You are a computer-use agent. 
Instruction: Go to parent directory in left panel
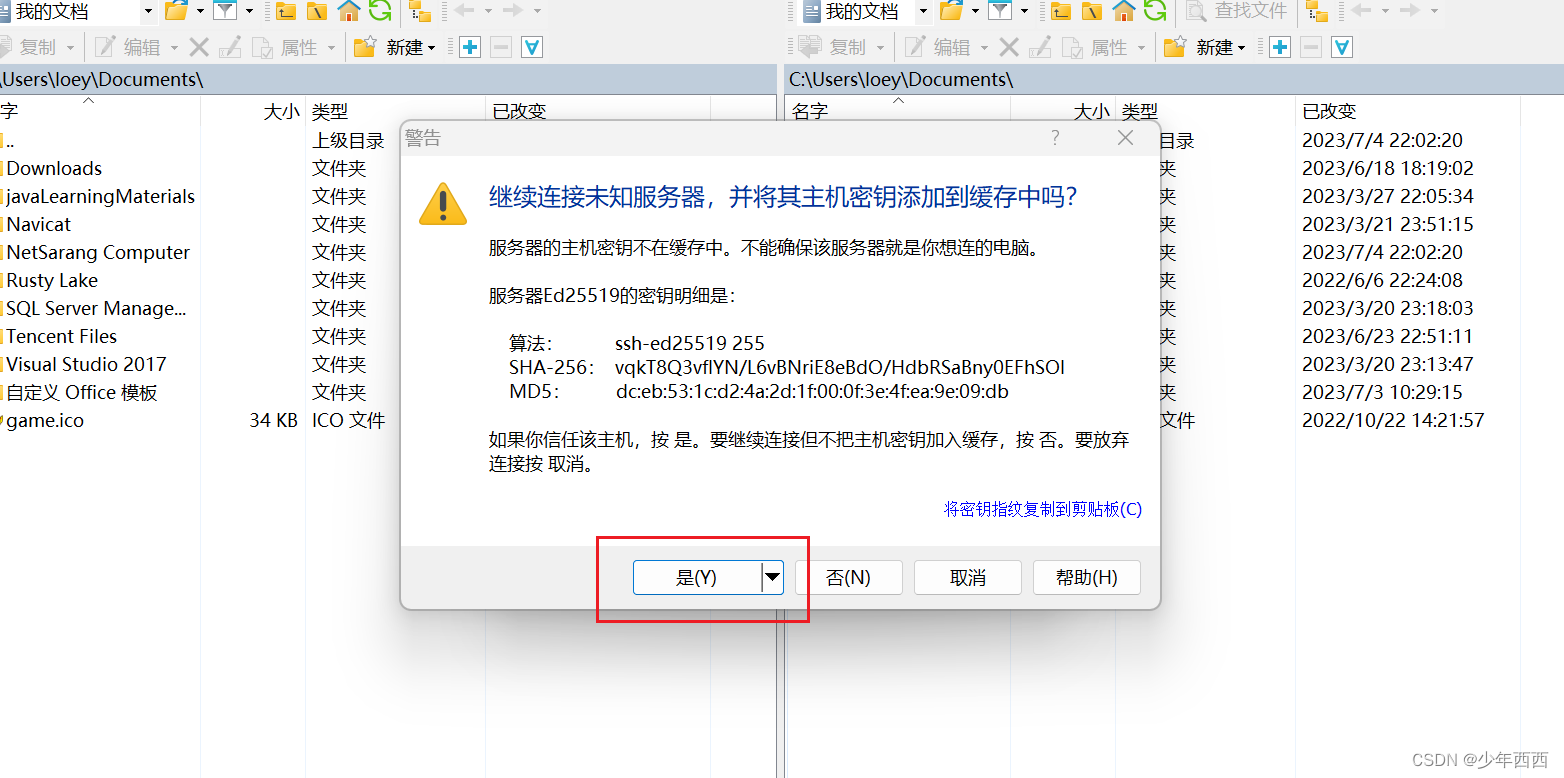click(286, 11)
